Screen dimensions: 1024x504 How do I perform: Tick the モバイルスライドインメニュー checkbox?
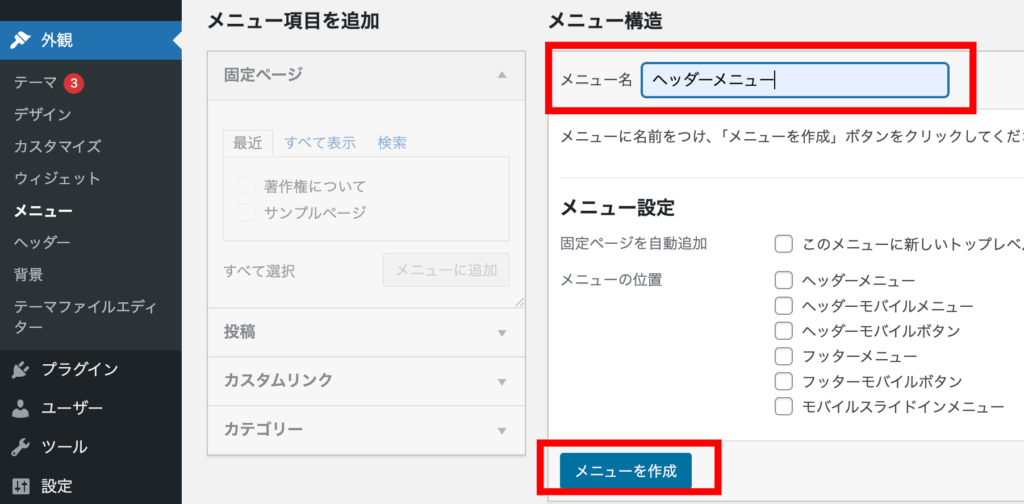click(x=784, y=407)
